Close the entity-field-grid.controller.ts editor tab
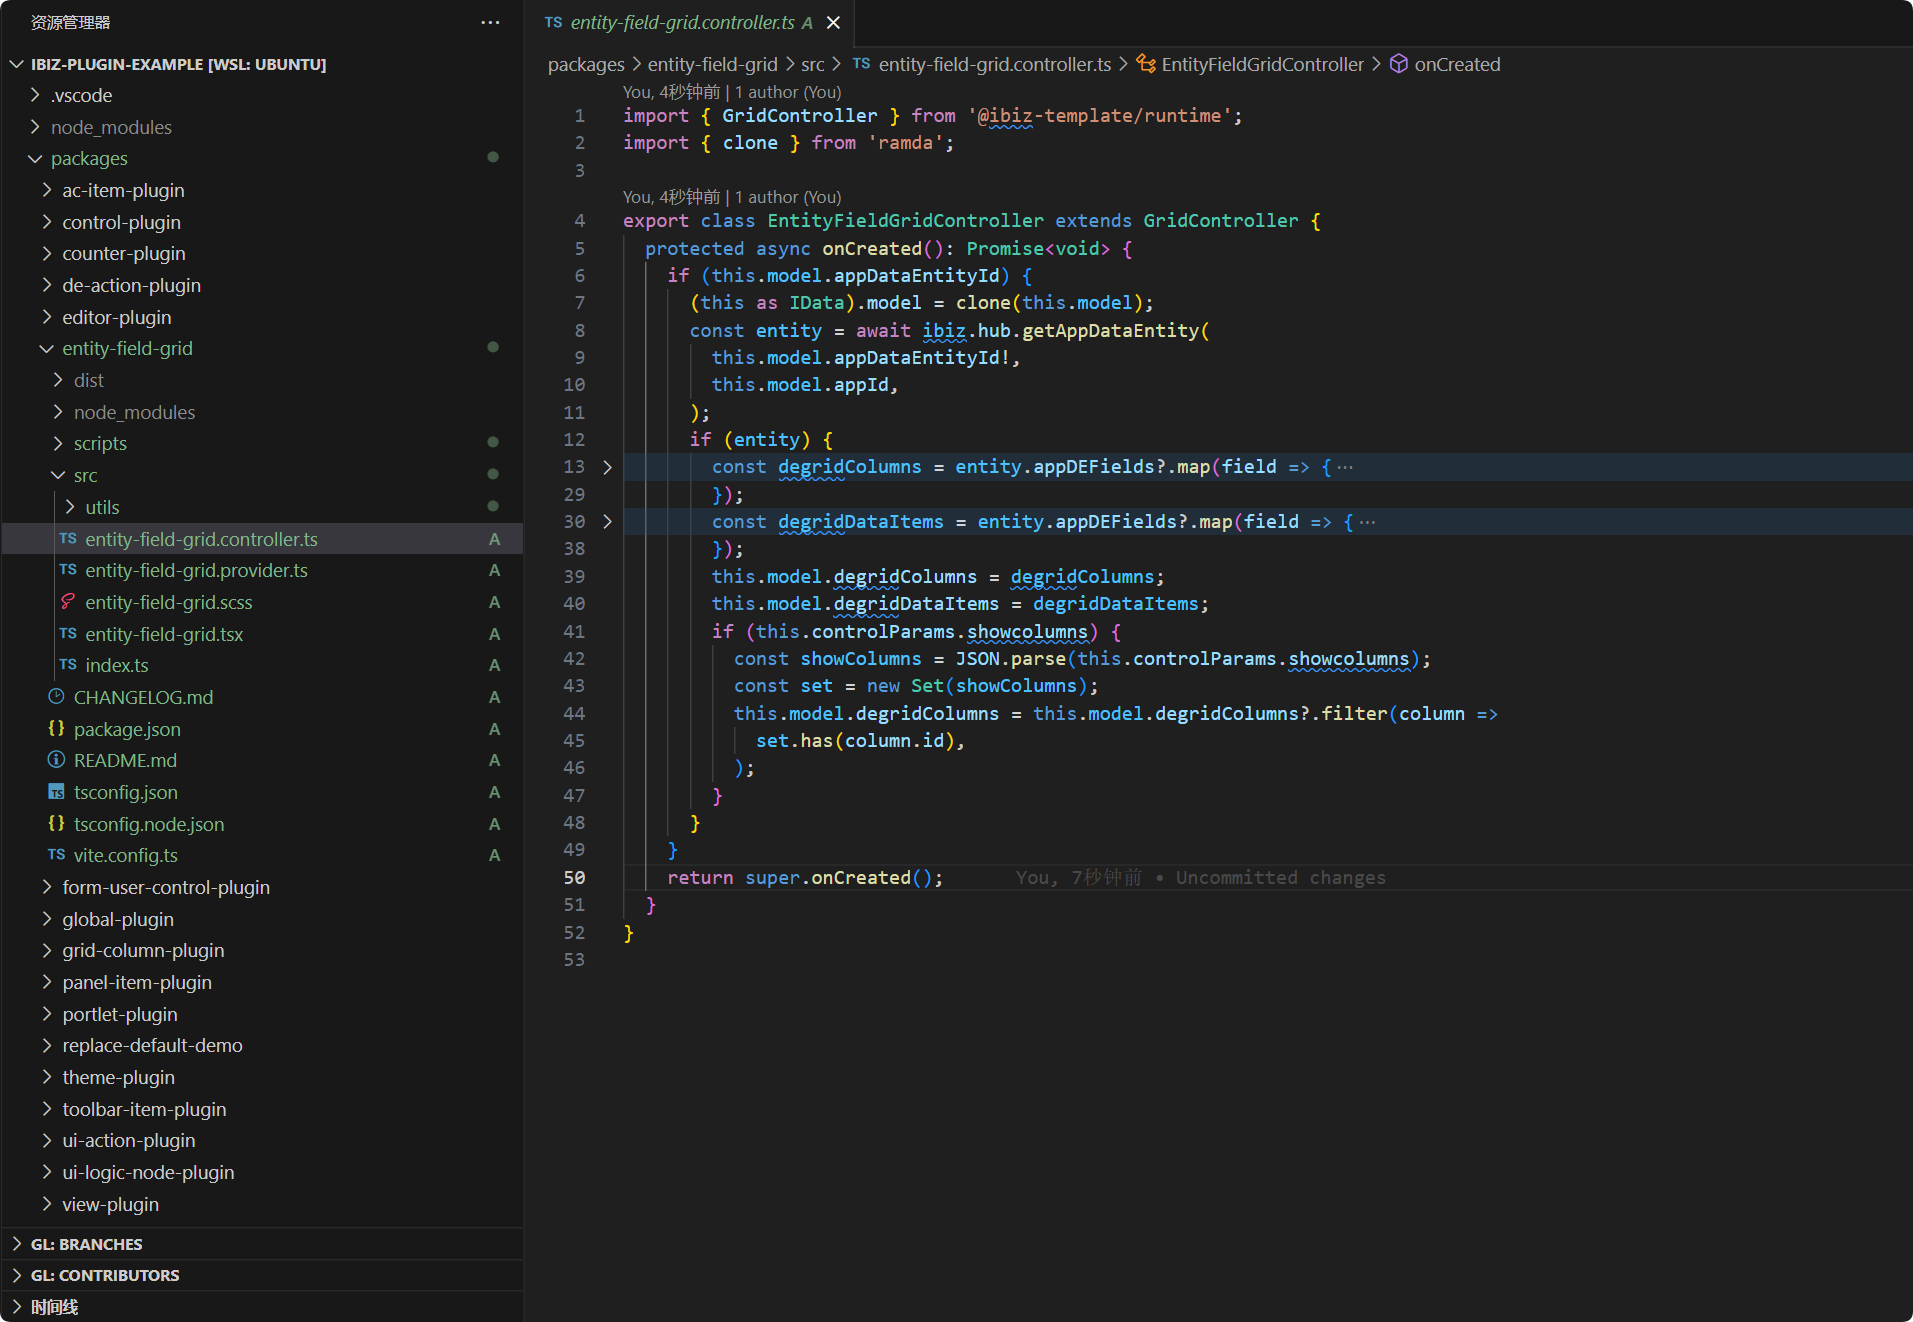Screen dimensions: 1913x1322 click(833, 22)
